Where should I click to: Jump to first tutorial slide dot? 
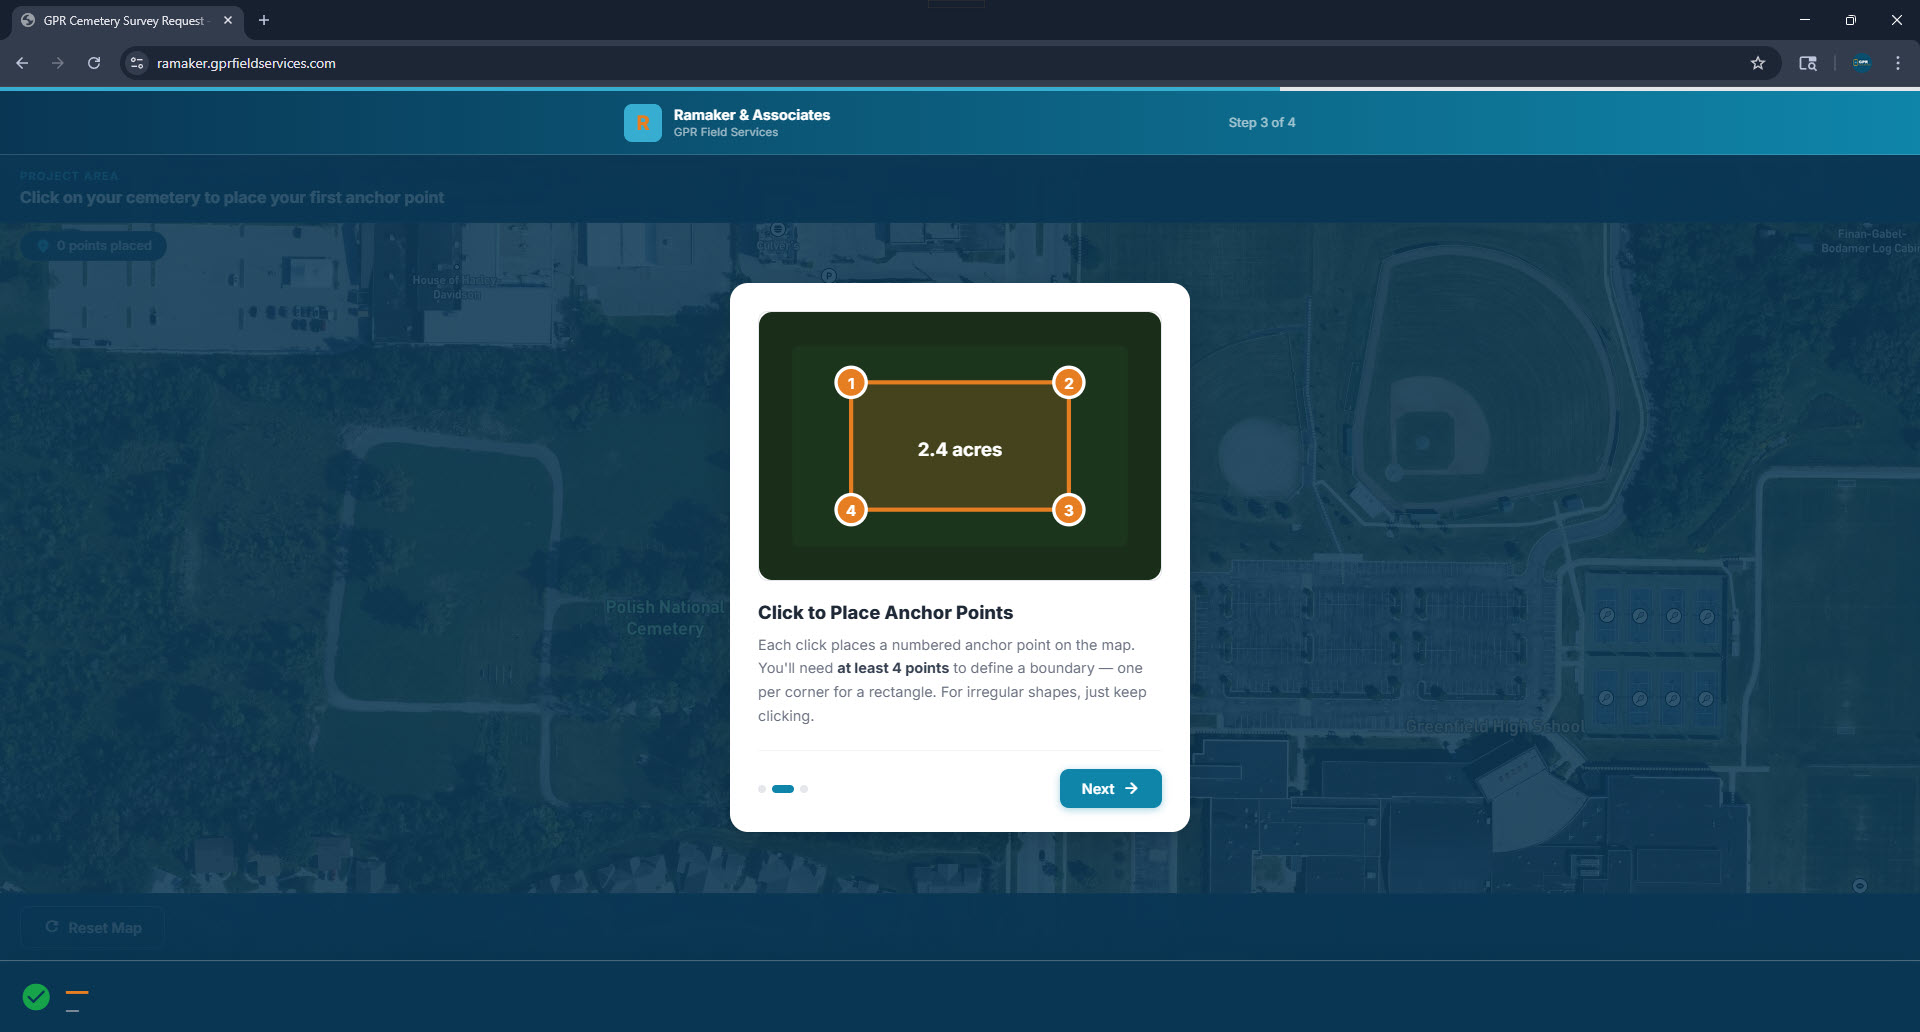click(x=762, y=789)
